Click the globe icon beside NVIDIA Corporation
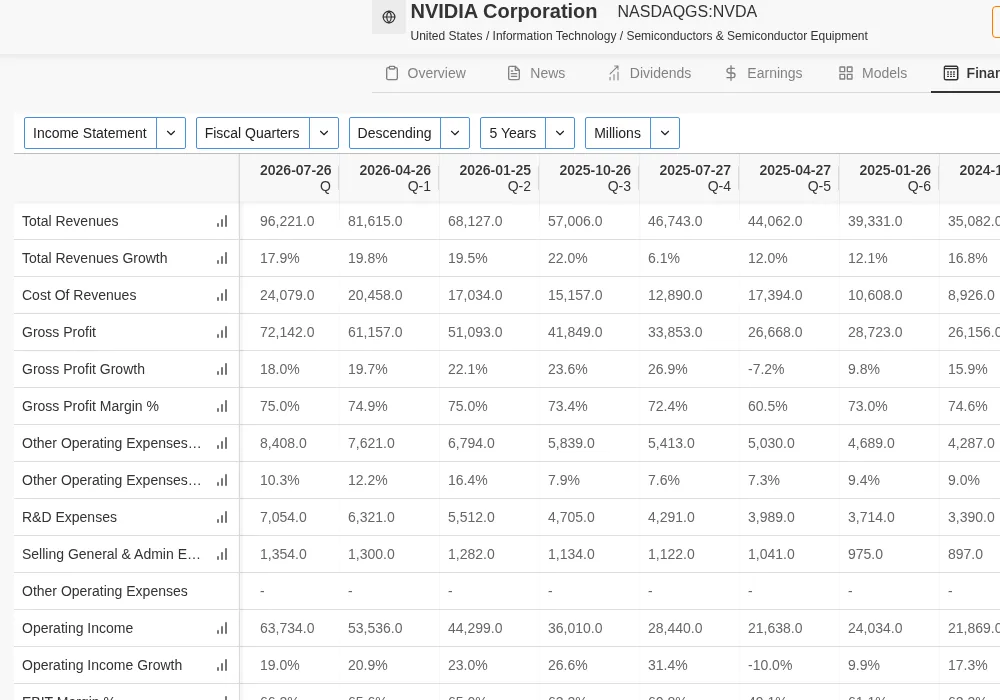Viewport: 1000px width, 700px height. point(388,17)
